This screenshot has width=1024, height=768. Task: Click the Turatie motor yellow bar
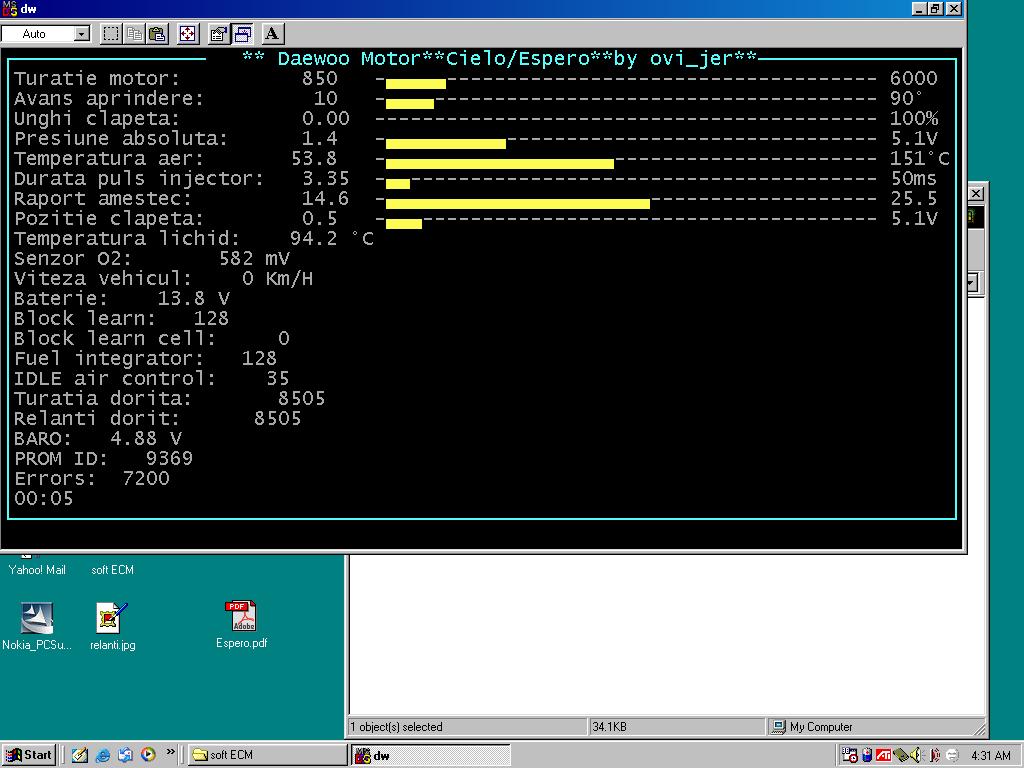click(416, 84)
